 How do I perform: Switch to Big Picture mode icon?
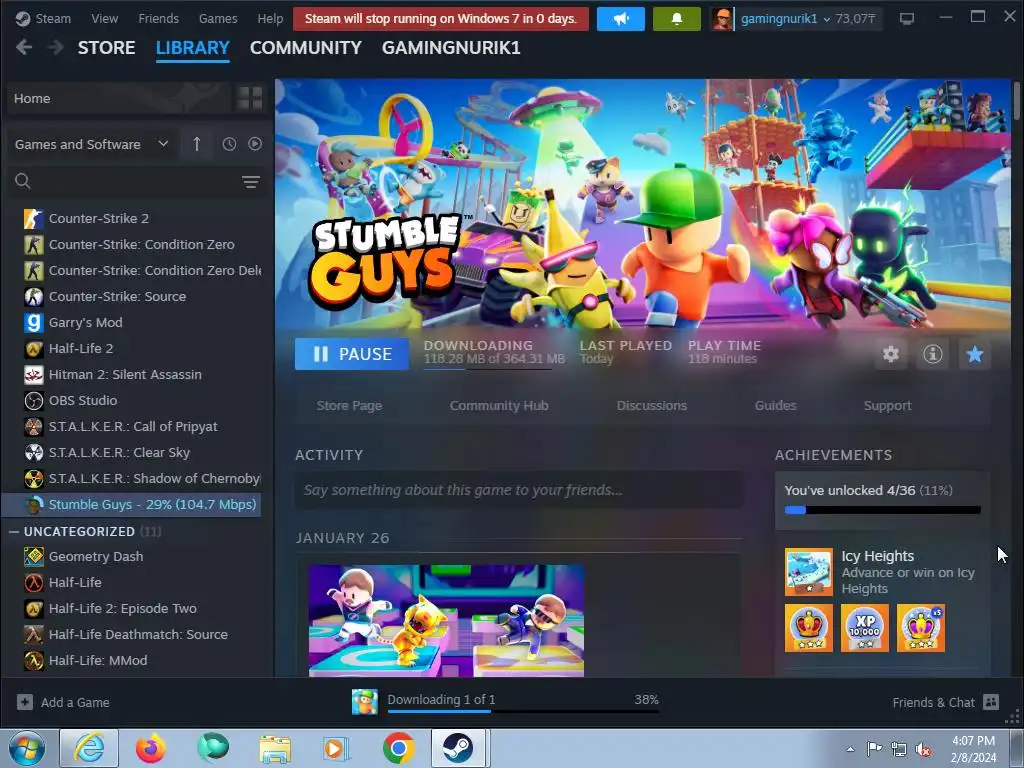tap(906, 19)
